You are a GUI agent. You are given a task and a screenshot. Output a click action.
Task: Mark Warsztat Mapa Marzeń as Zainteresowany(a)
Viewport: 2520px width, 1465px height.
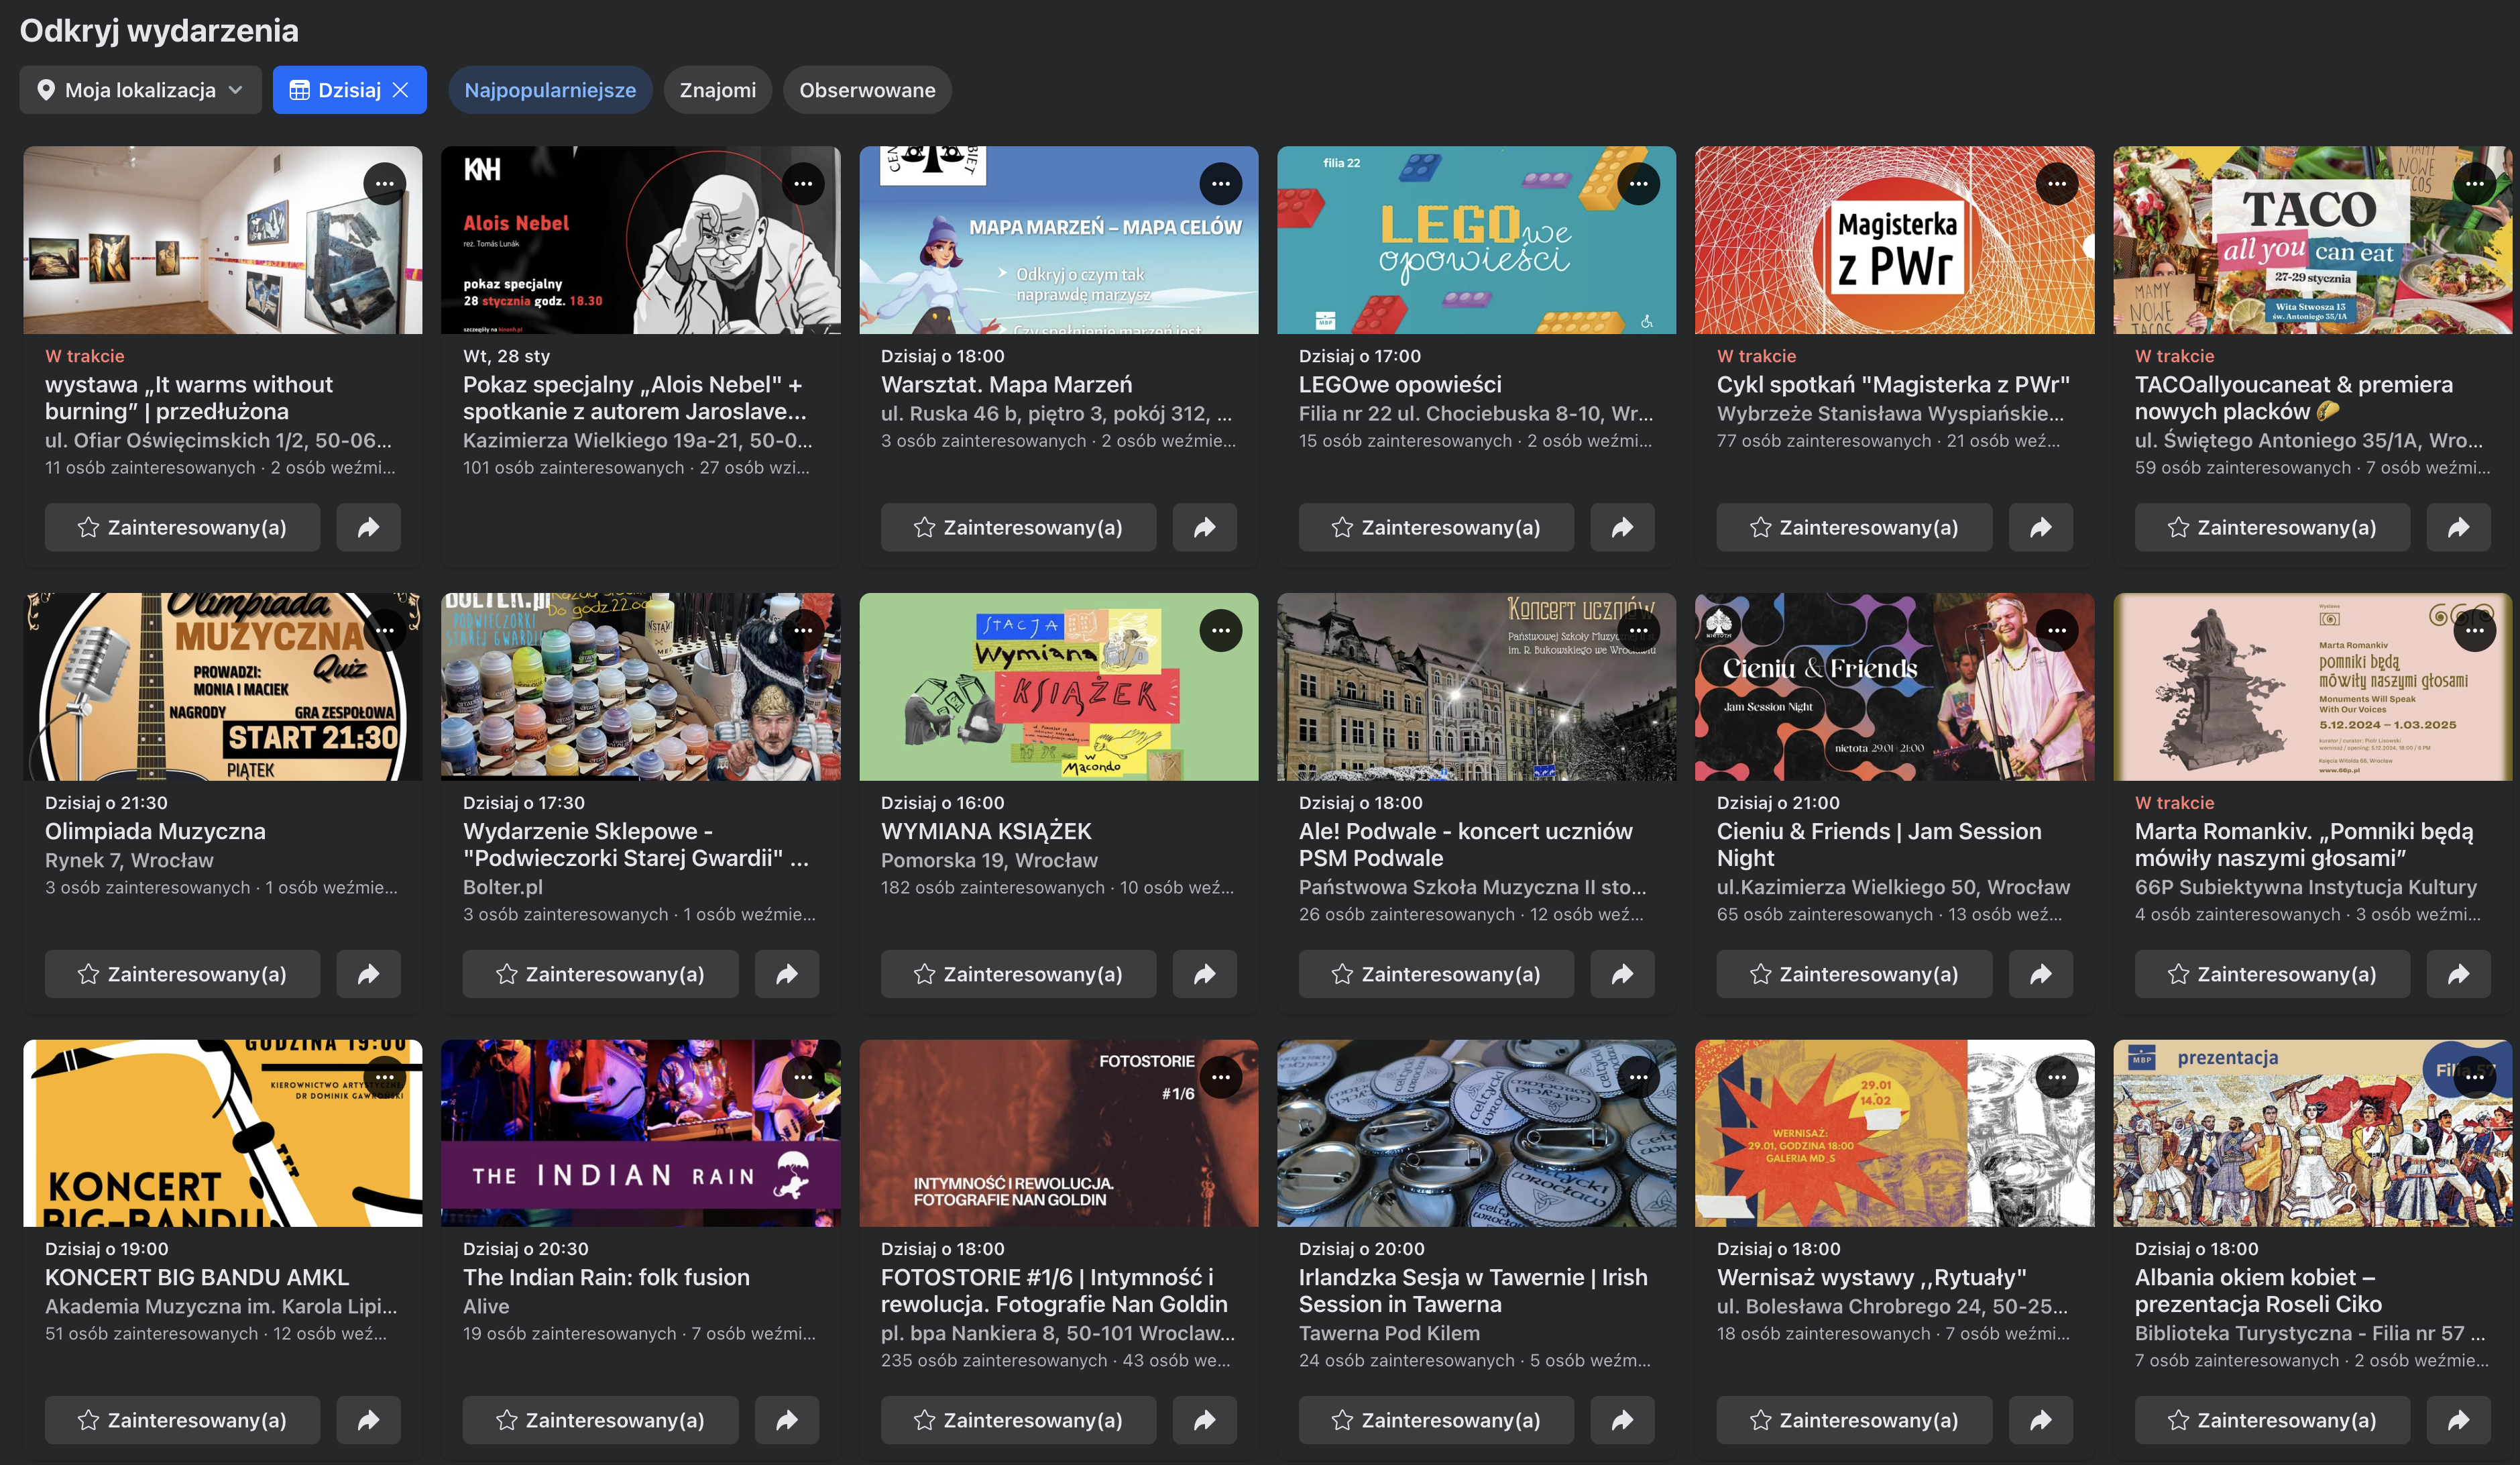1018,527
